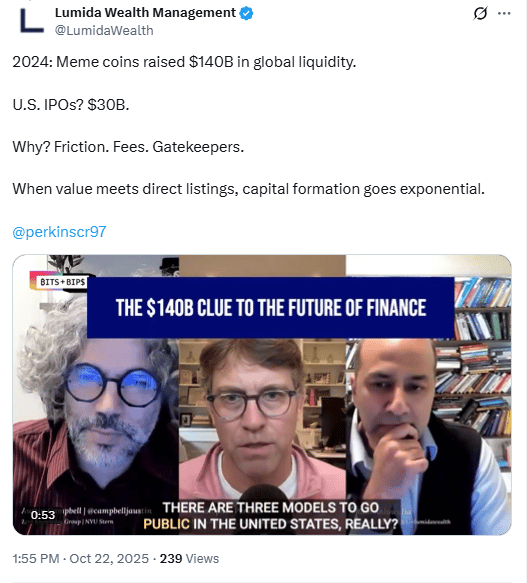This screenshot has width=527, height=583.
Task: Click the BITS+BIPS logo in video
Action: (62, 282)
